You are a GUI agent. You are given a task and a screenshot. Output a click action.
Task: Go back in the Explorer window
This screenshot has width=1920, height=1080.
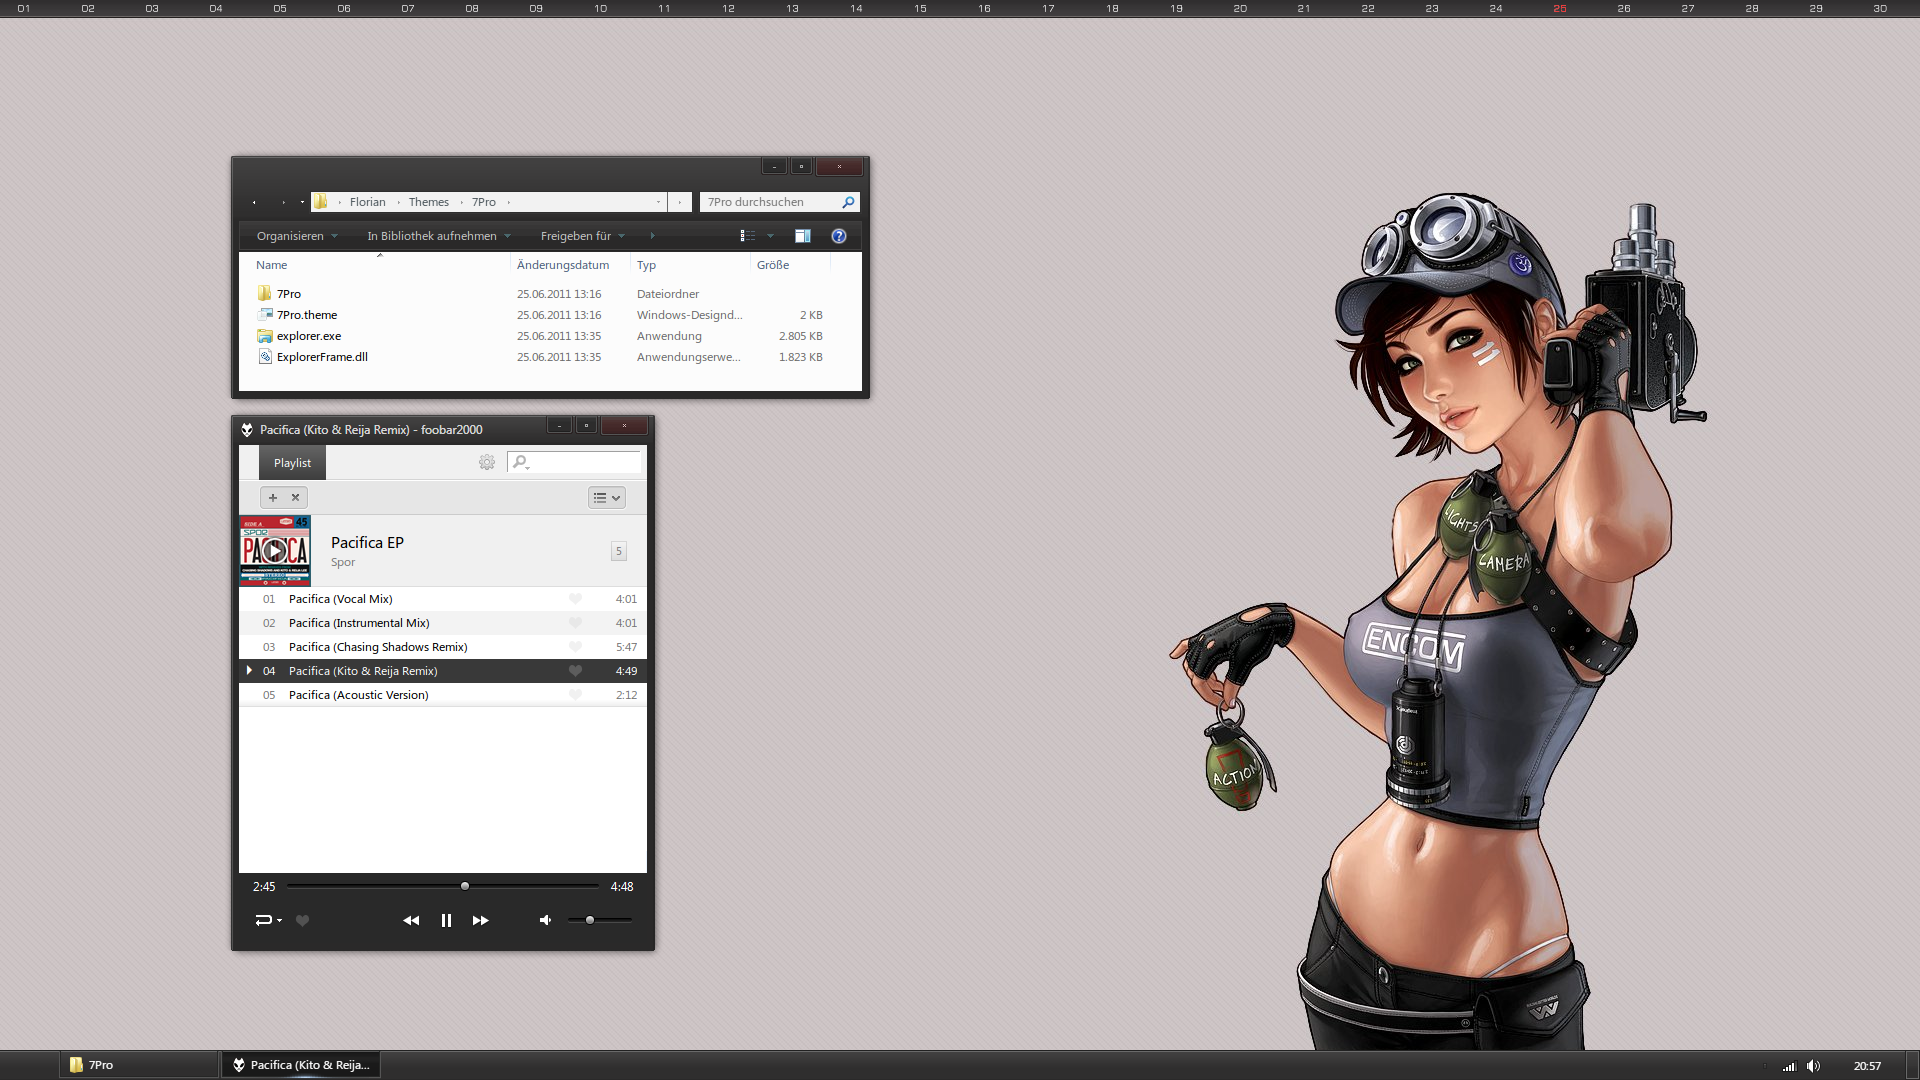[254, 202]
